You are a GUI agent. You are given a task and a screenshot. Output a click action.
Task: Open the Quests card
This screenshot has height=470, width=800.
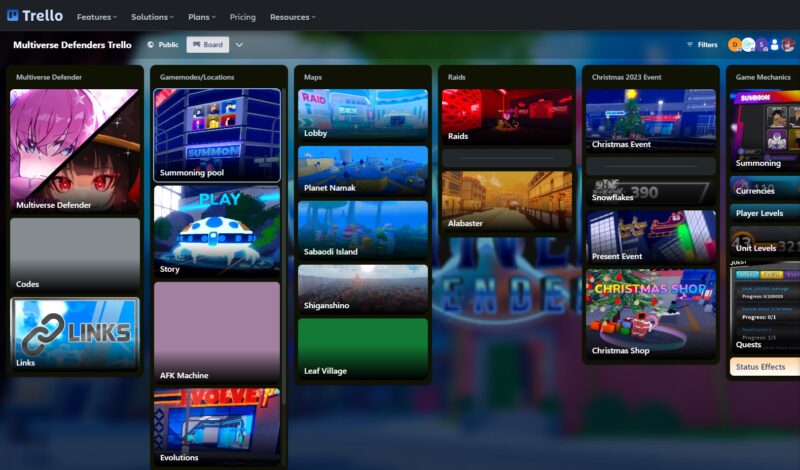765,307
